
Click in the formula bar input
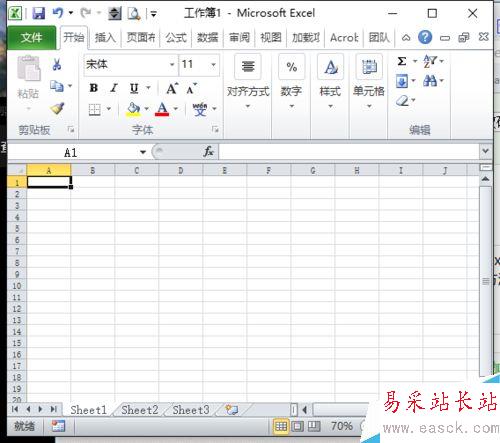tap(349, 152)
